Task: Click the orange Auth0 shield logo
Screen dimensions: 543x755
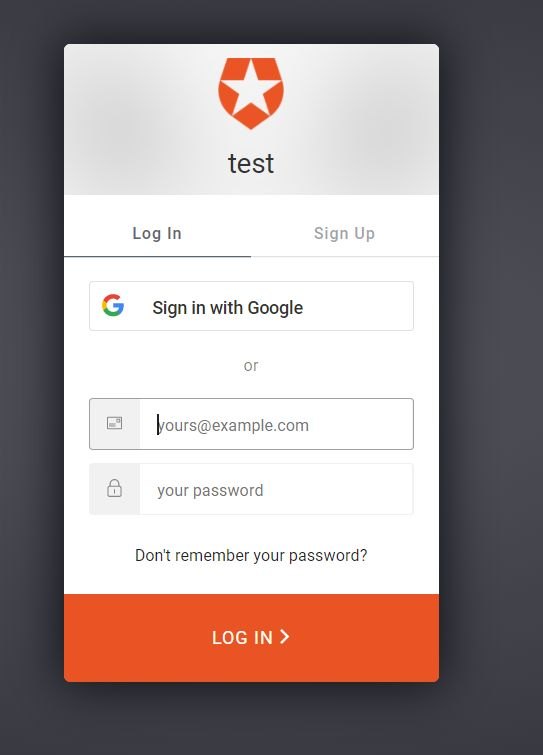Action: tap(251, 93)
